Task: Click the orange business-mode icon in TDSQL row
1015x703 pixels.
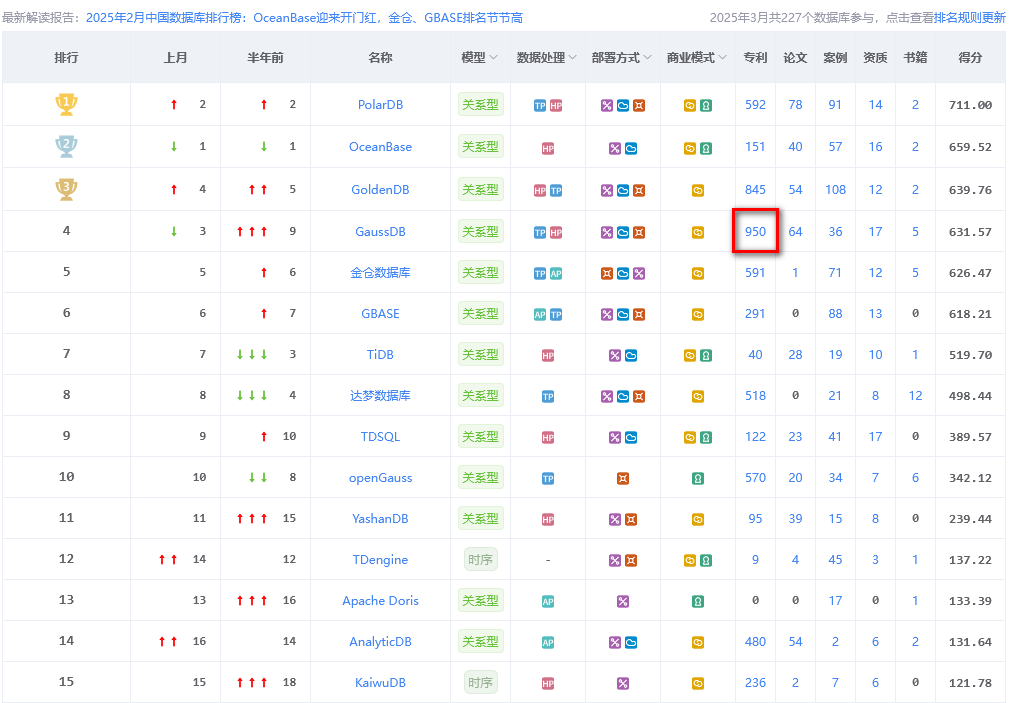Action: pos(690,438)
